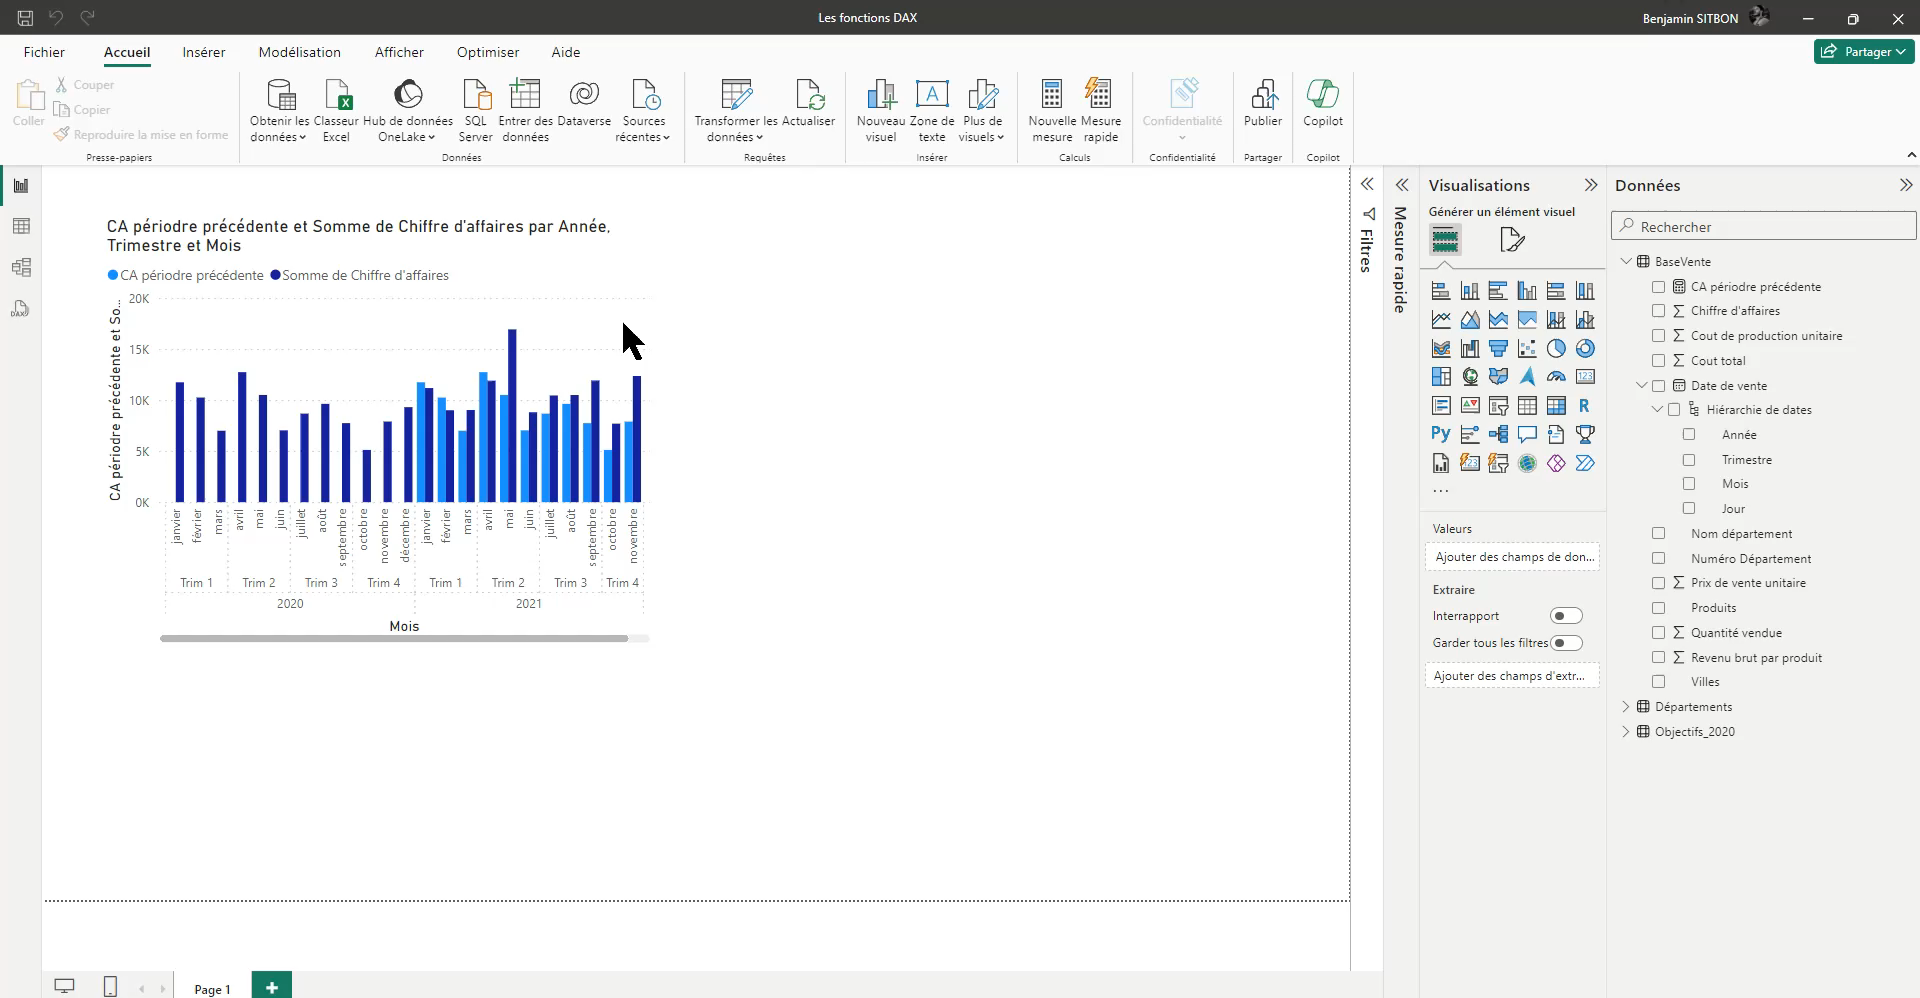Select the area chart visual

click(1470, 320)
